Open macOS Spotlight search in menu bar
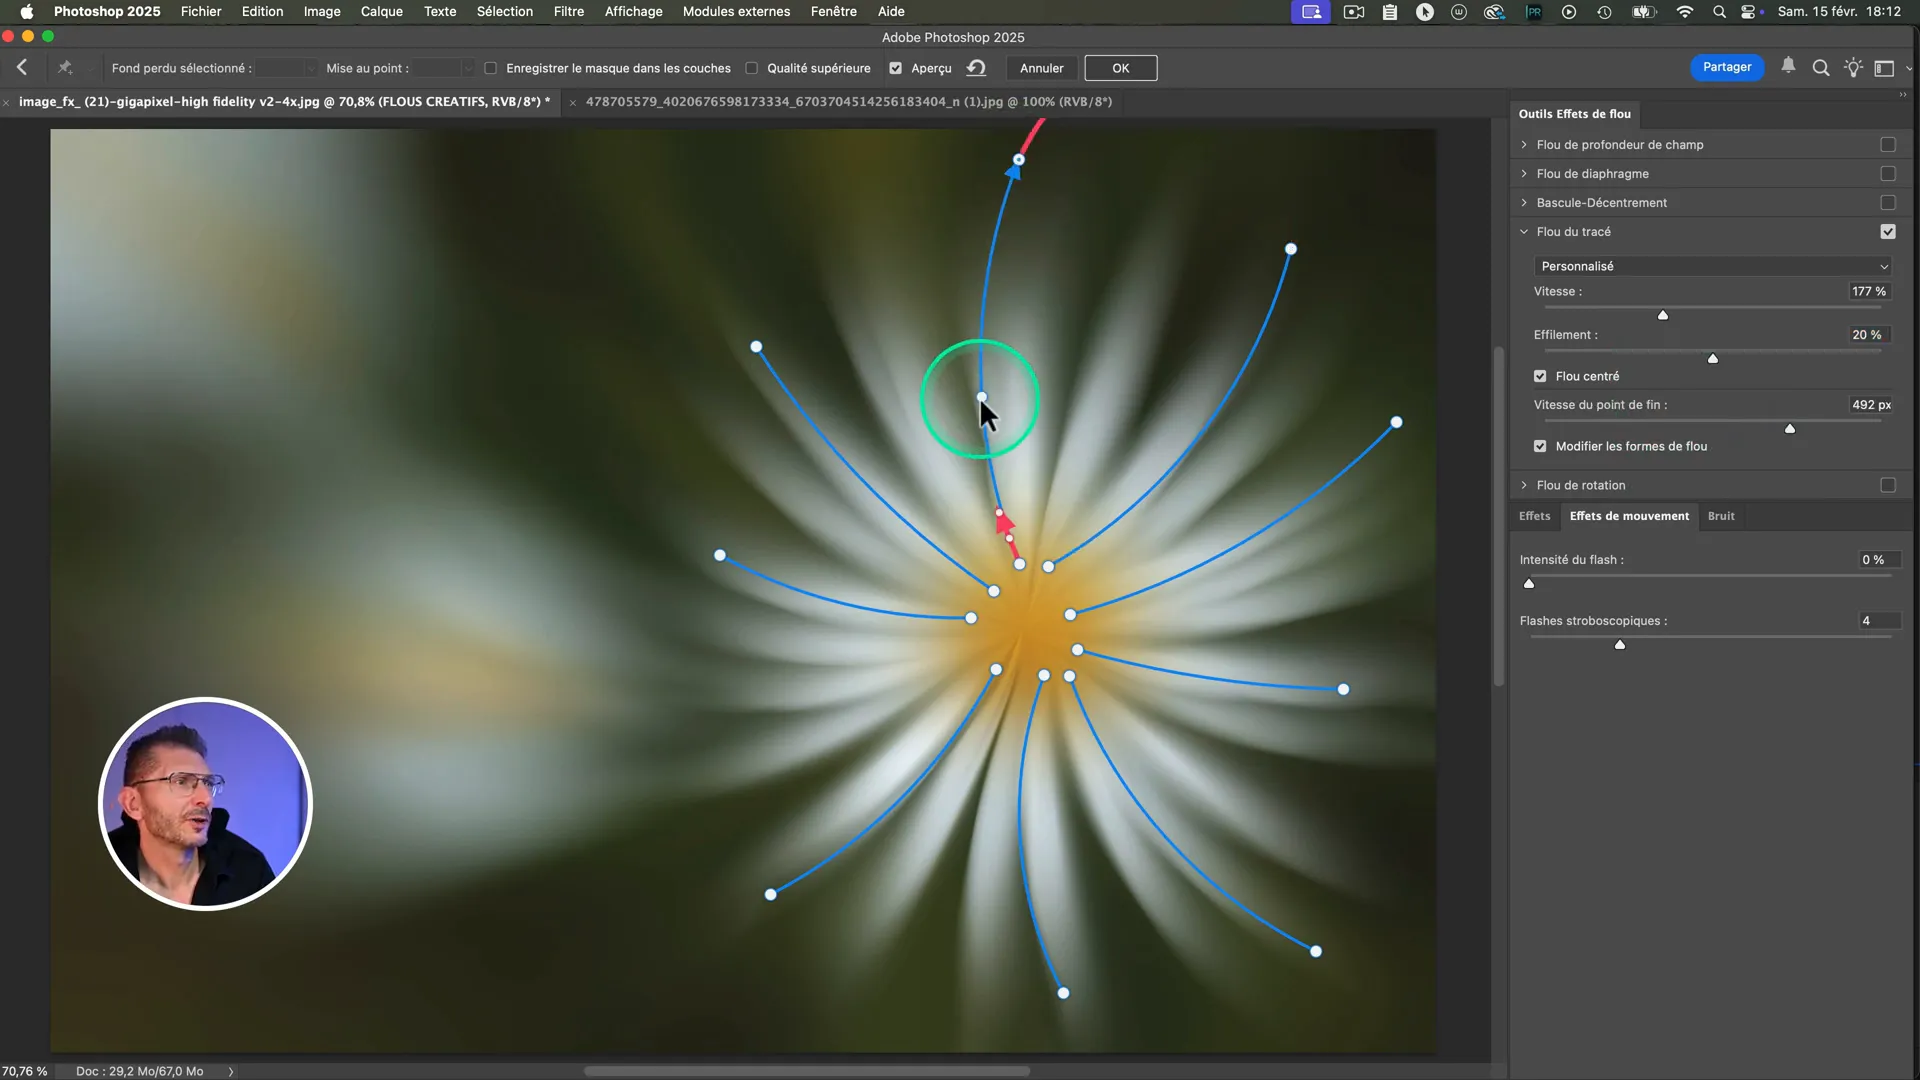 tap(1719, 12)
